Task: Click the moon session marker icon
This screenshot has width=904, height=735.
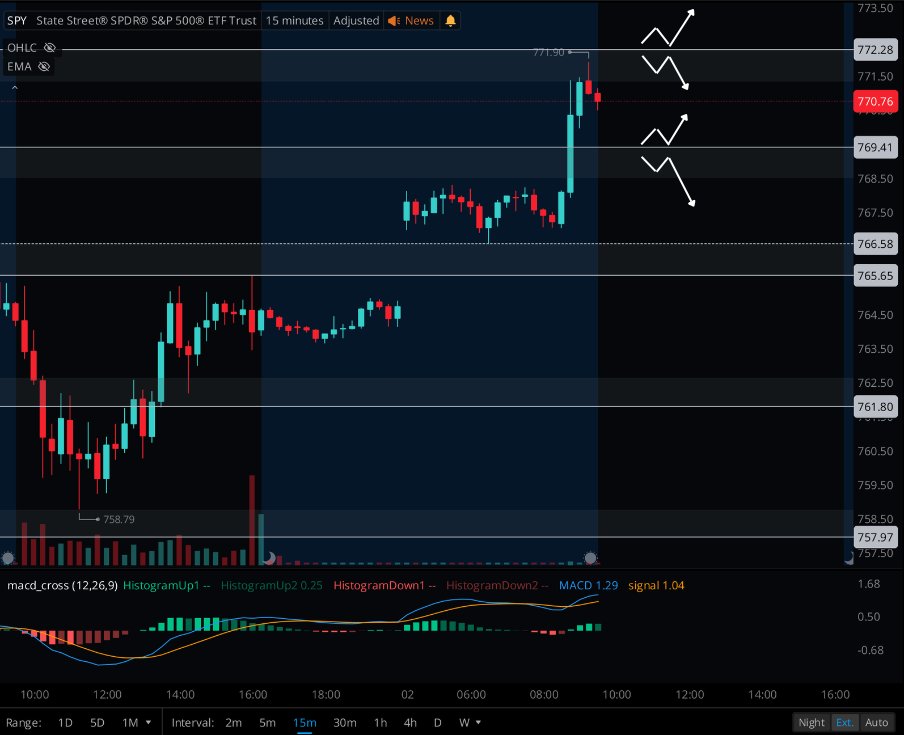Action: [269, 558]
